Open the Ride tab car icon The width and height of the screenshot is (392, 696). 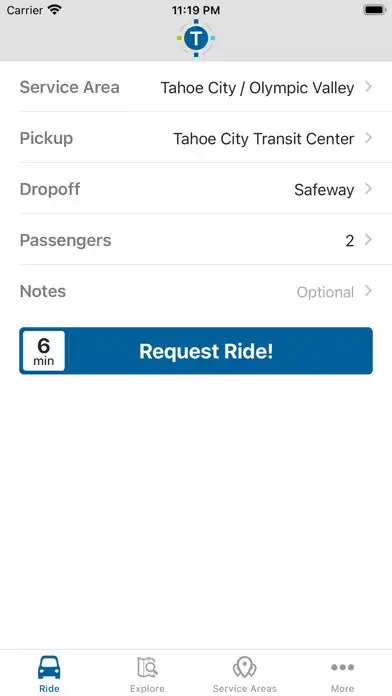pos(49,667)
